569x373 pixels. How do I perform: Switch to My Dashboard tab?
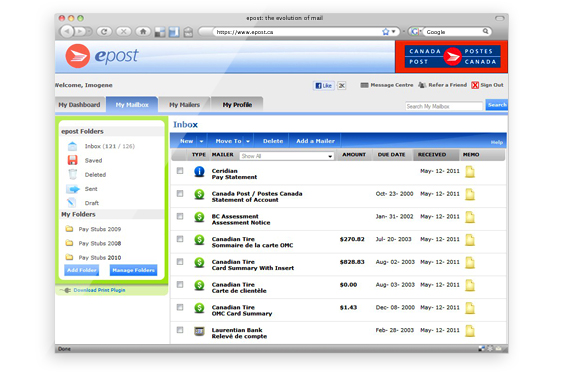(x=79, y=105)
